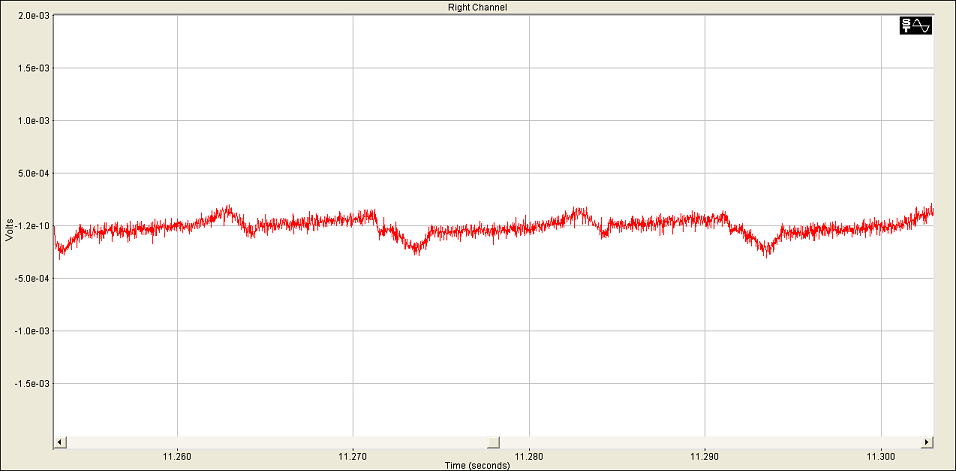Click the waveform display mode icon

[916, 26]
